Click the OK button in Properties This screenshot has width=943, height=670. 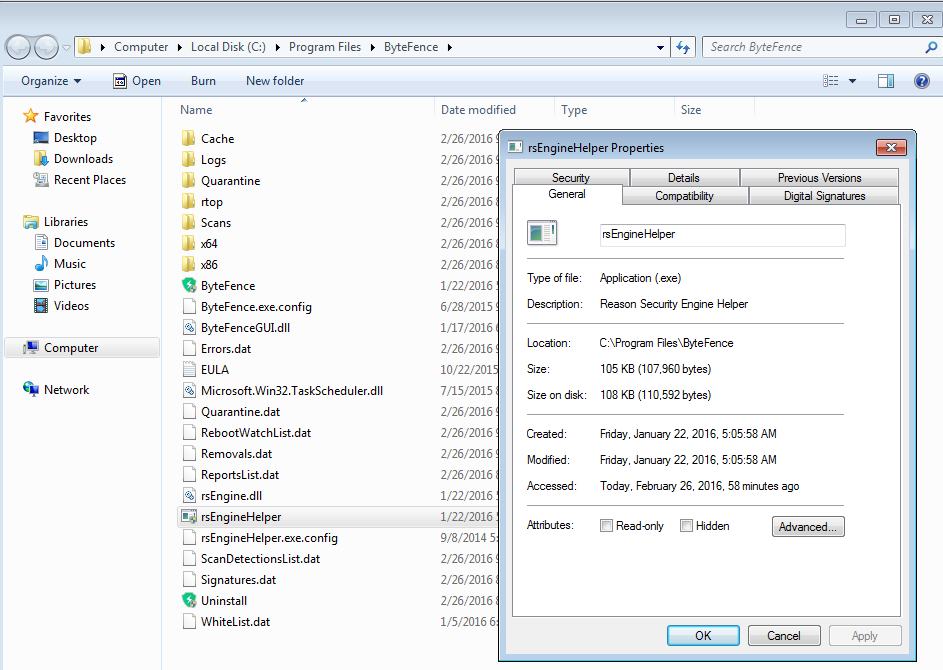tap(703, 636)
